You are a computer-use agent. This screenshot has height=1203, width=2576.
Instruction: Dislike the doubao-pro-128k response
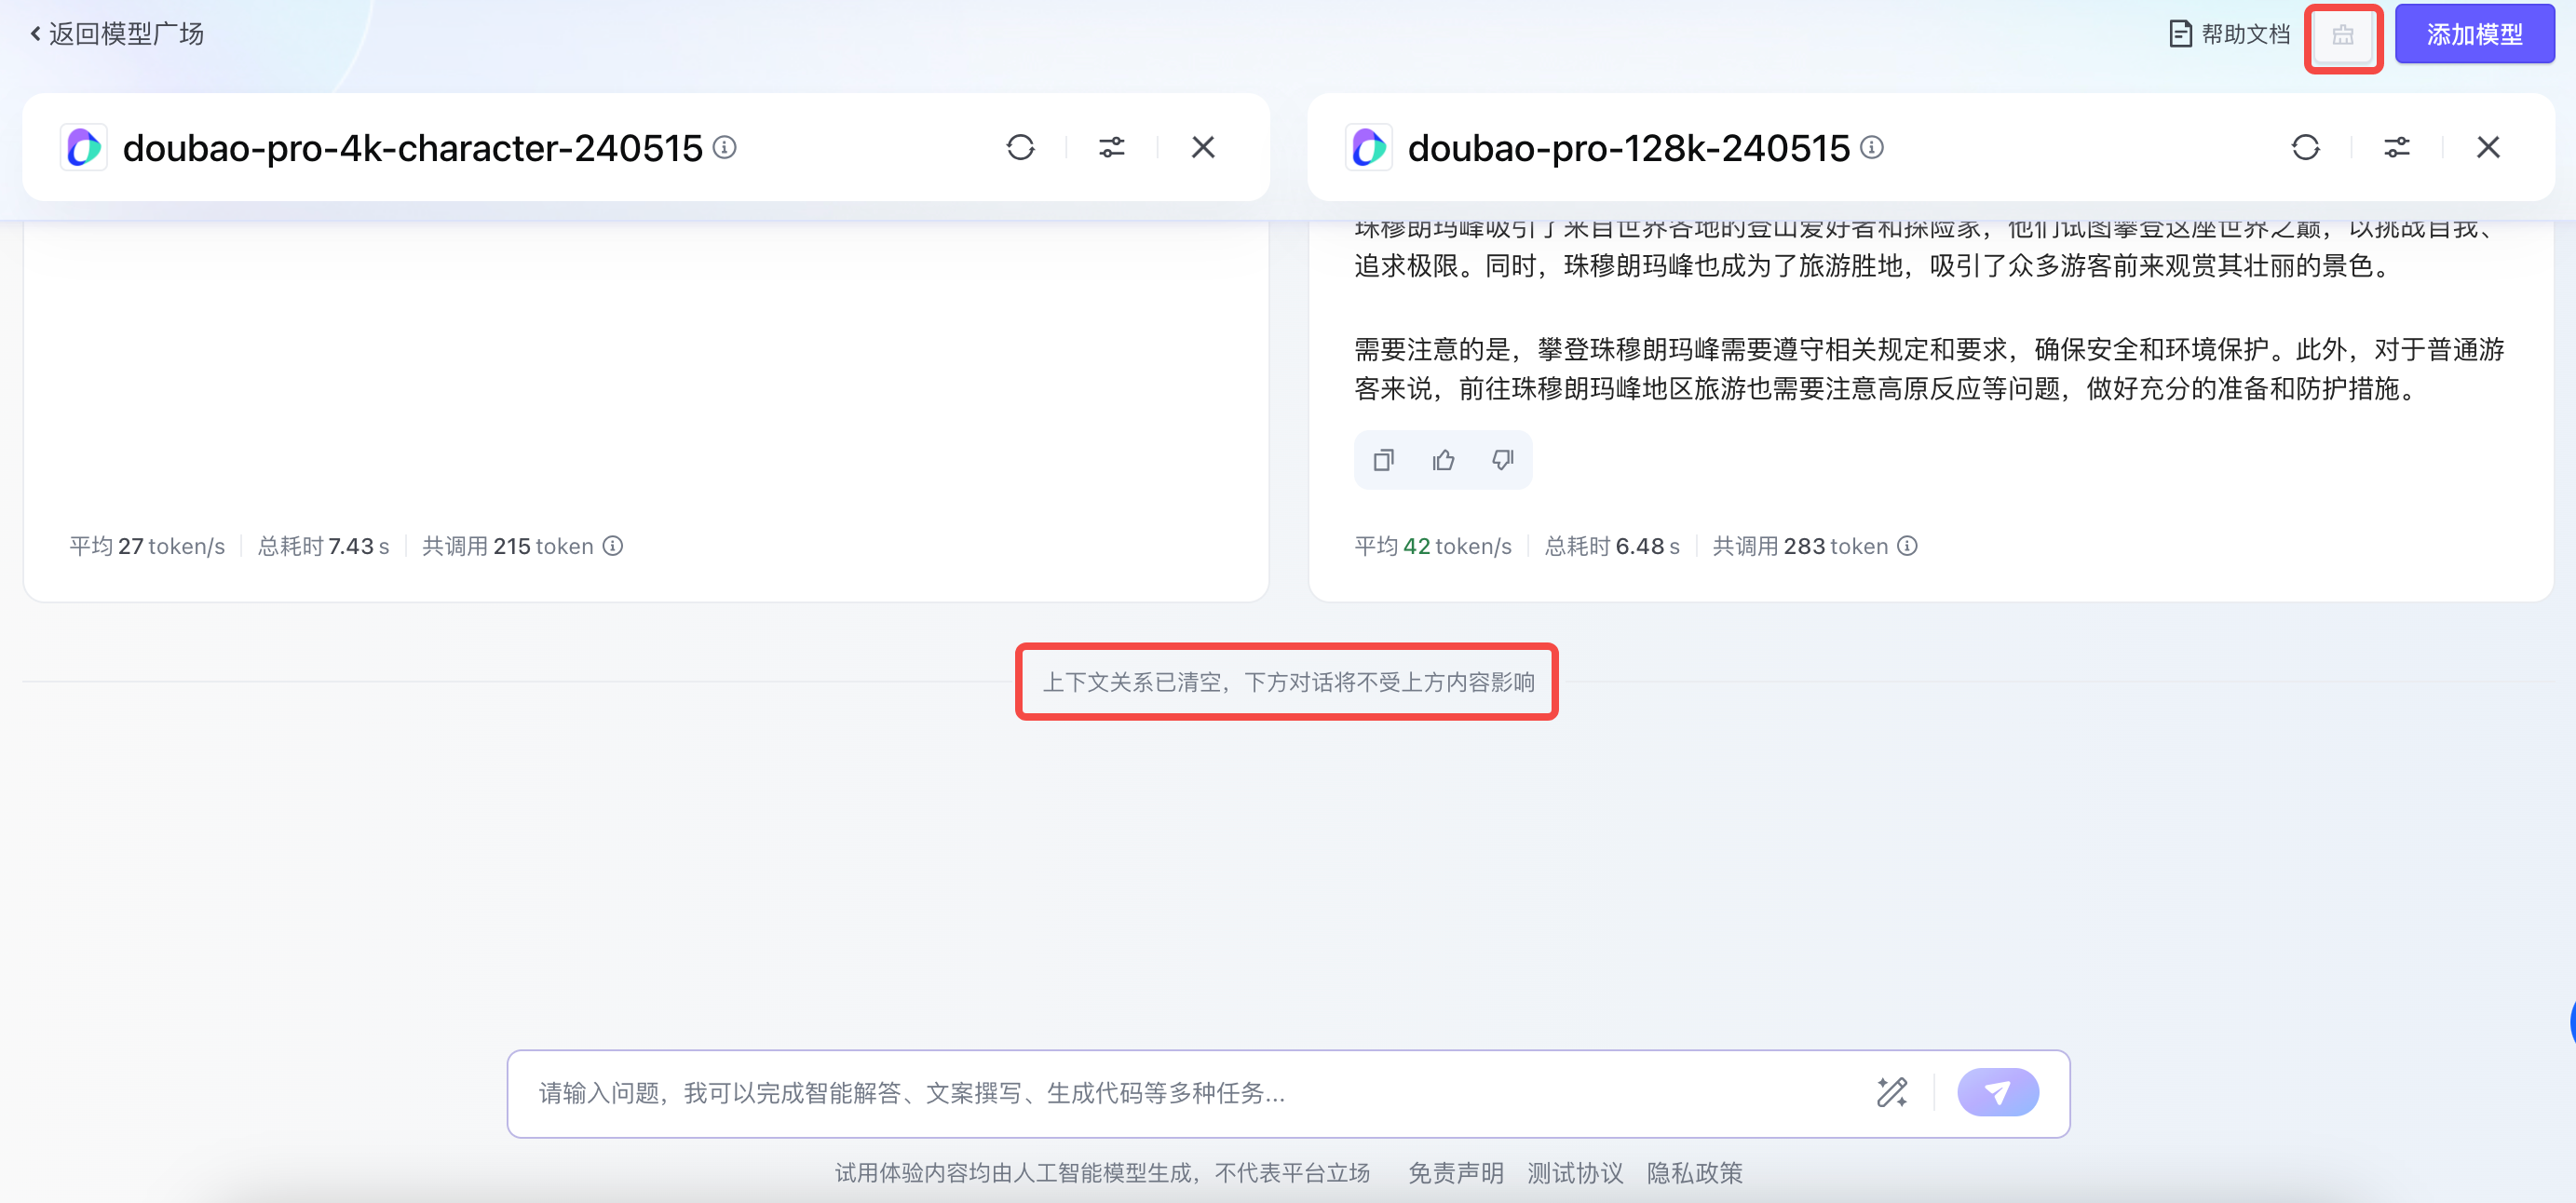click(1502, 460)
